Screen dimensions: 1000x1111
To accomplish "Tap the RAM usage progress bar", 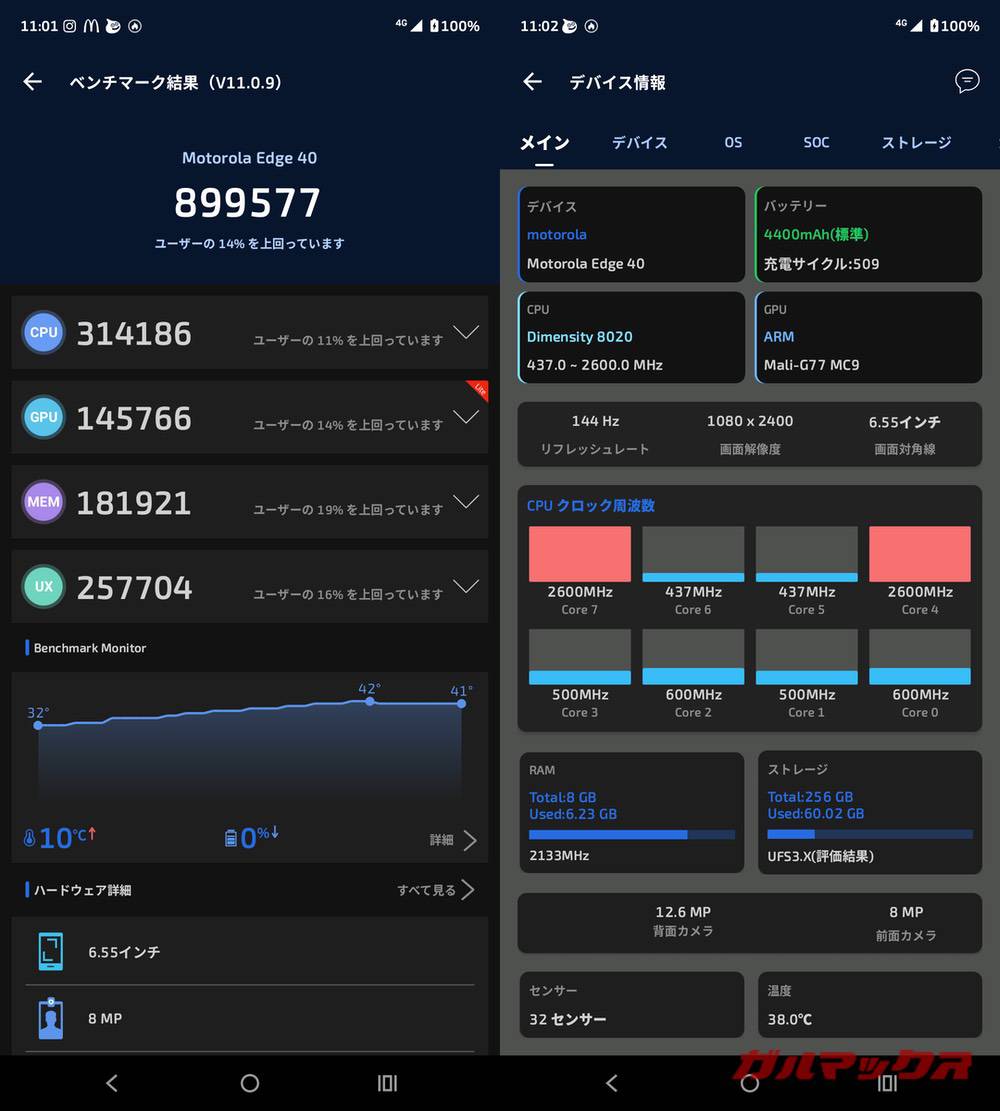I will pyautogui.click(x=631, y=834).
